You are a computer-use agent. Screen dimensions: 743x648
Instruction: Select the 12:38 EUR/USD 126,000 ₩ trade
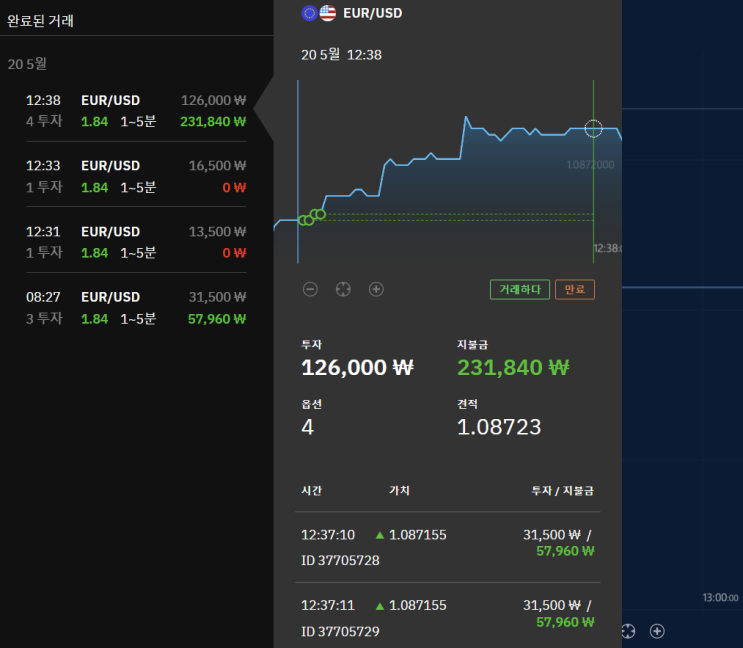136,111
